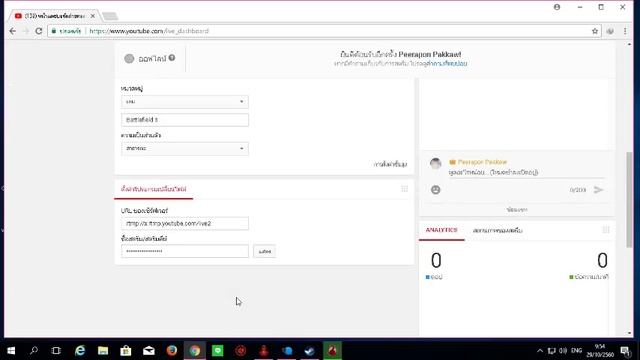This screenshot has width=640, height=360.
Task: Open the network icon in the system tray
Action: point(551,351)
